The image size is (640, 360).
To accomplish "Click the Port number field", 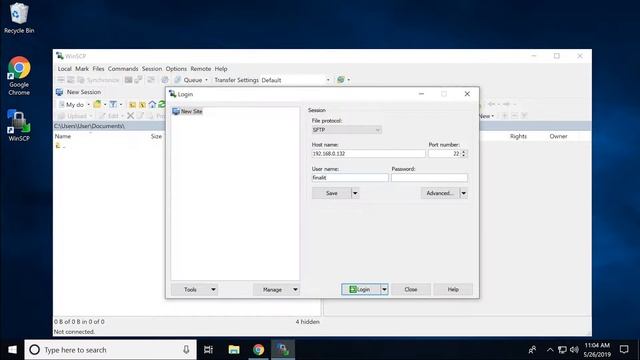I will tap(444, 153).
